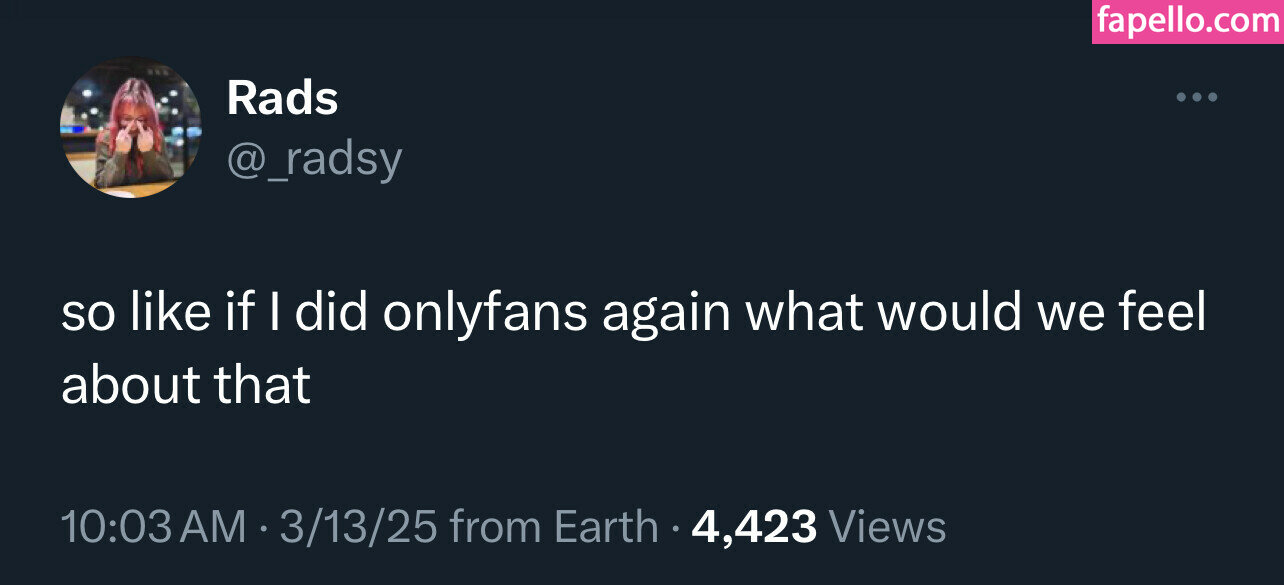Click the dot separator after 10:03 AM
This screenshot has height=585, width=1284.
coord(262,527)
